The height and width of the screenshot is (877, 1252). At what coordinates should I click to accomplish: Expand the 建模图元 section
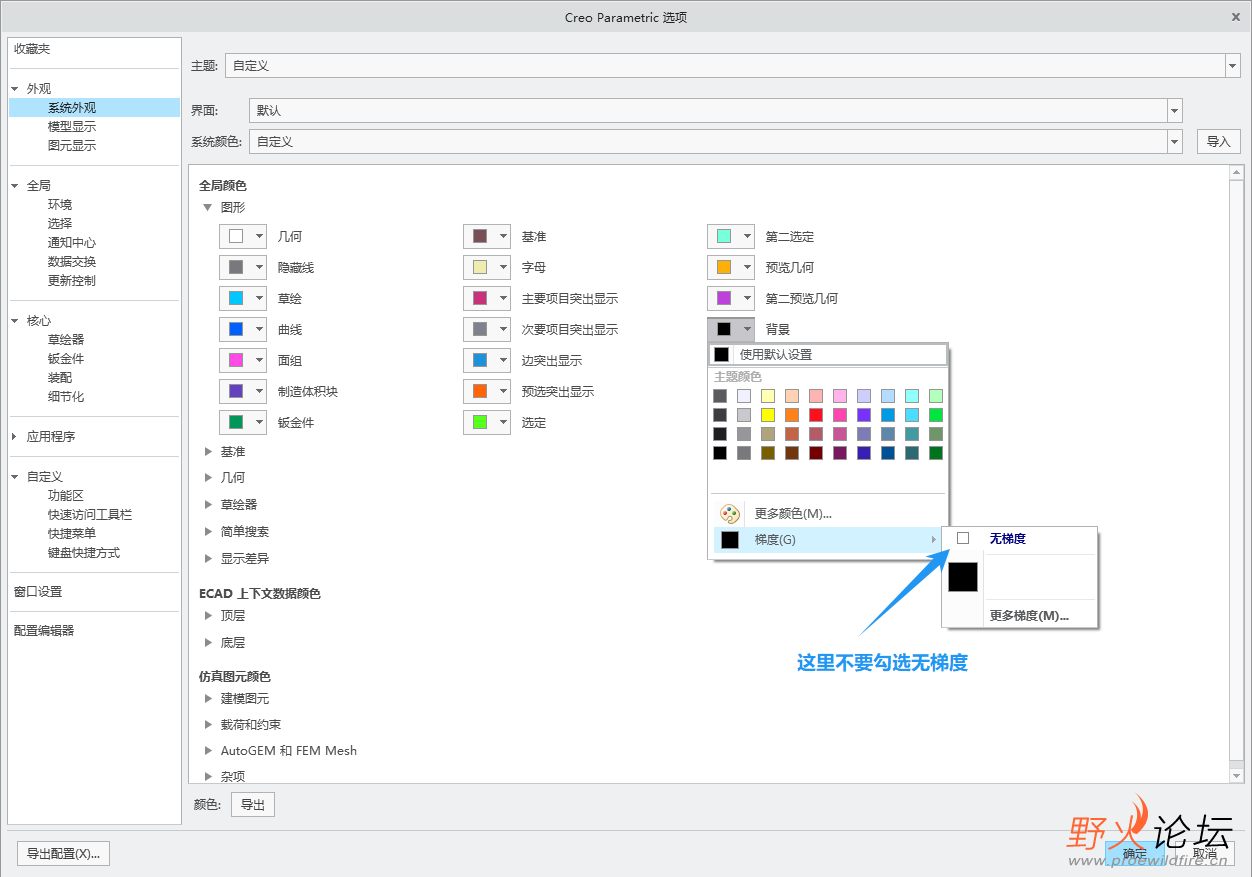[x=208, y=699]
